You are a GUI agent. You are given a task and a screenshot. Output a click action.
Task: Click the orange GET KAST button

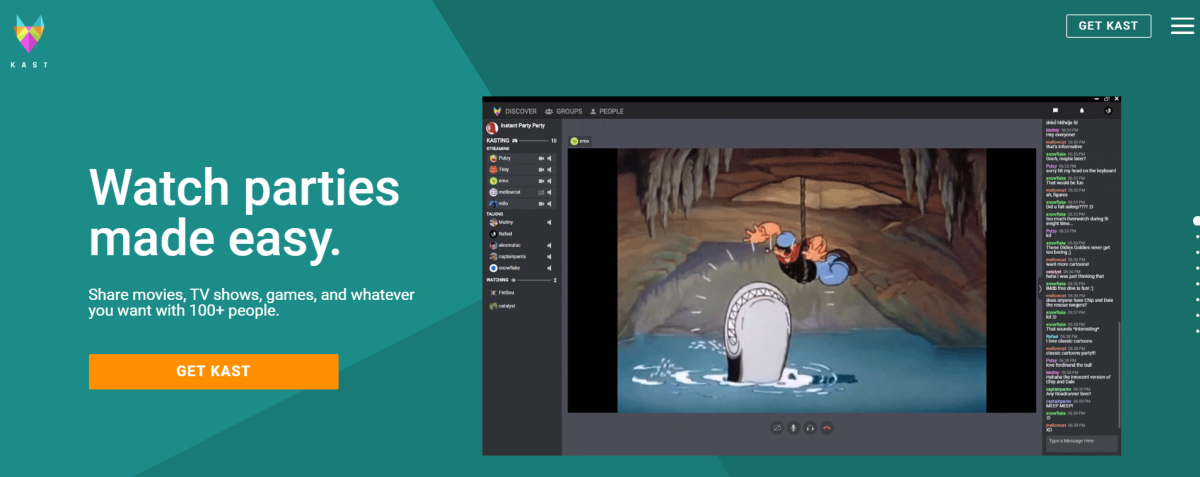click(x=213, y=371)
